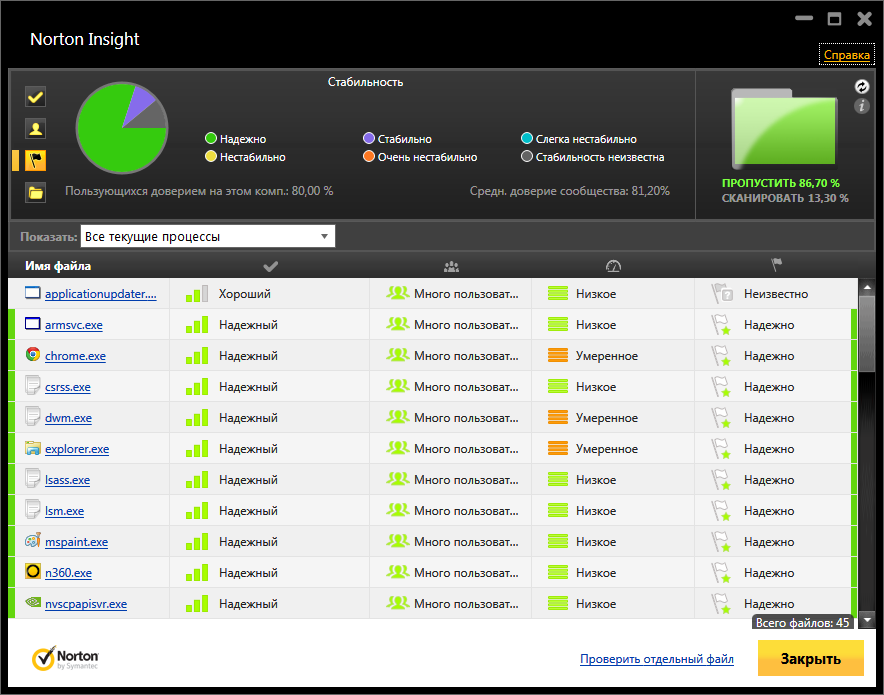The height and width of the screenshot is (695, 884).
Task: Click the orange Очень нестабильно legend swatch
Action: (x=369, y=156)
